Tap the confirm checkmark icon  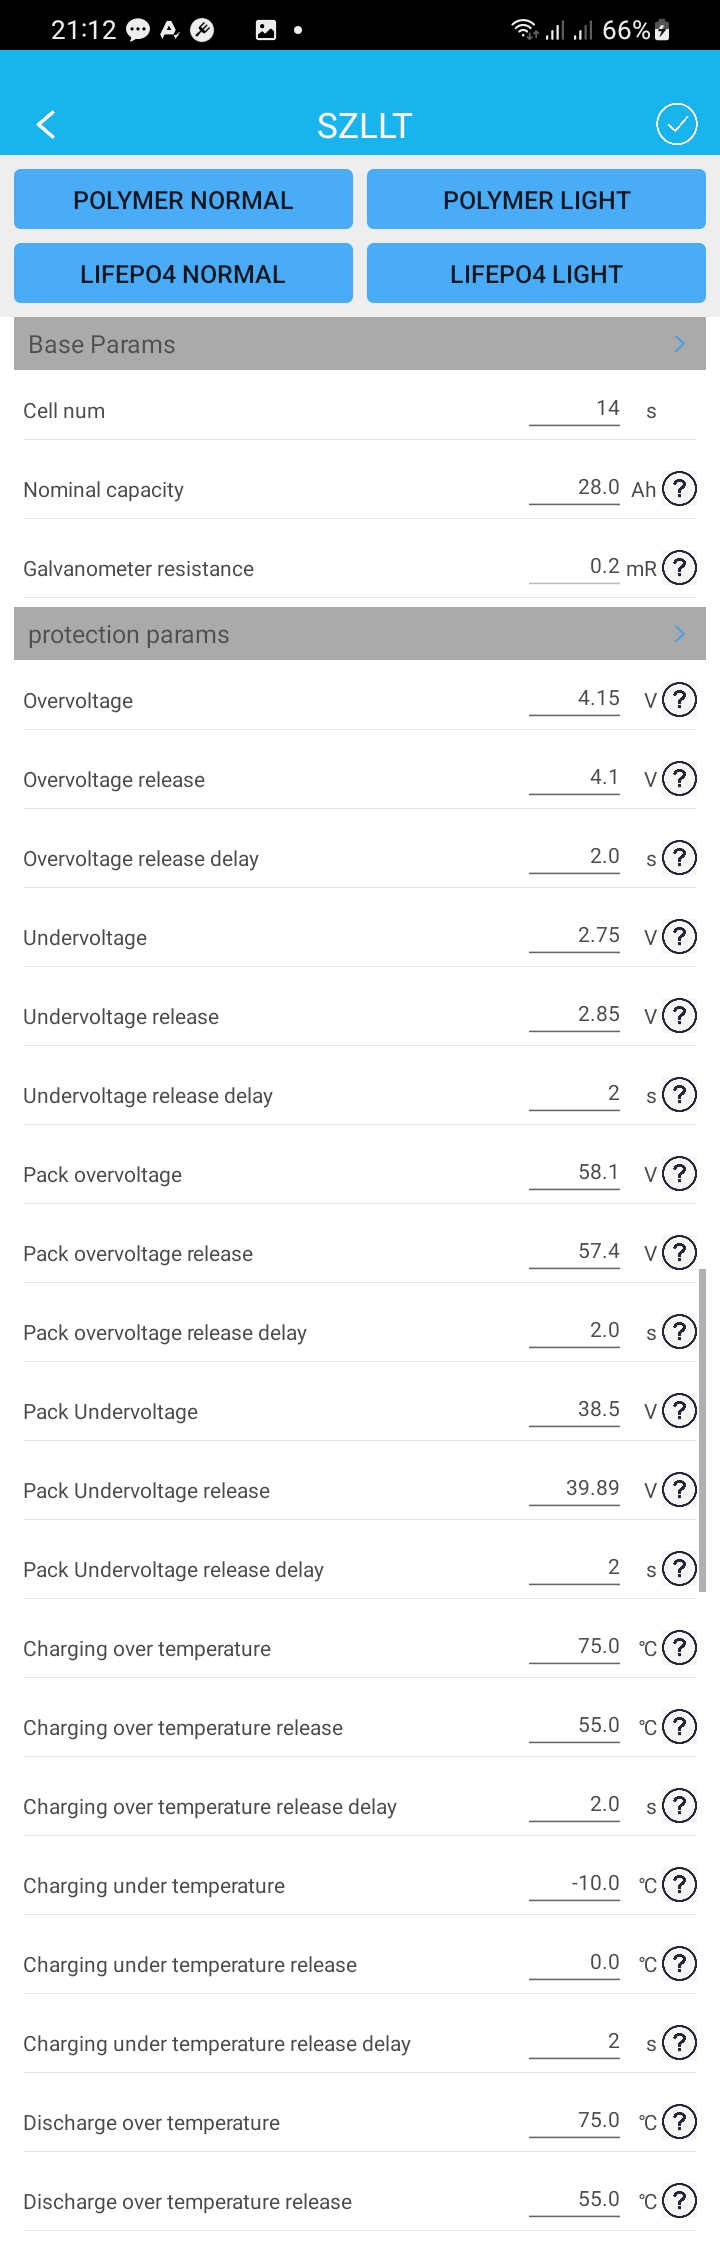pos(677,124)
